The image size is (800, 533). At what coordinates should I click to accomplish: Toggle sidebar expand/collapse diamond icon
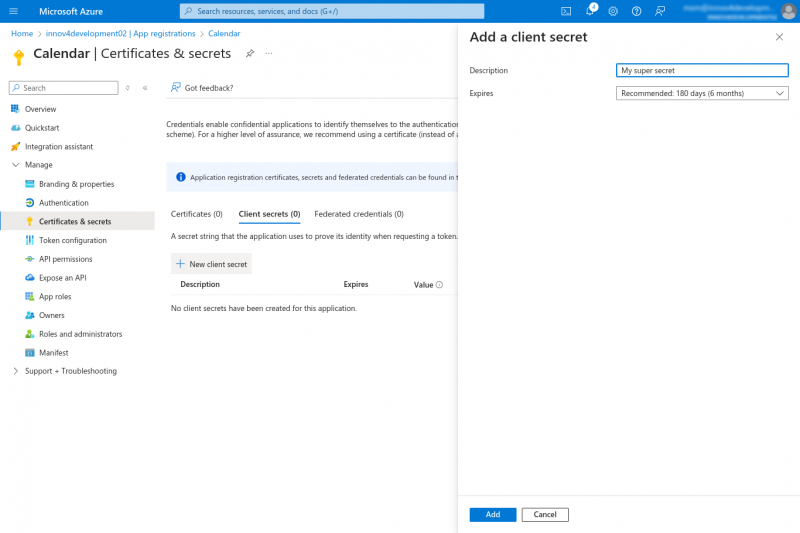click(x=128, y=88)
